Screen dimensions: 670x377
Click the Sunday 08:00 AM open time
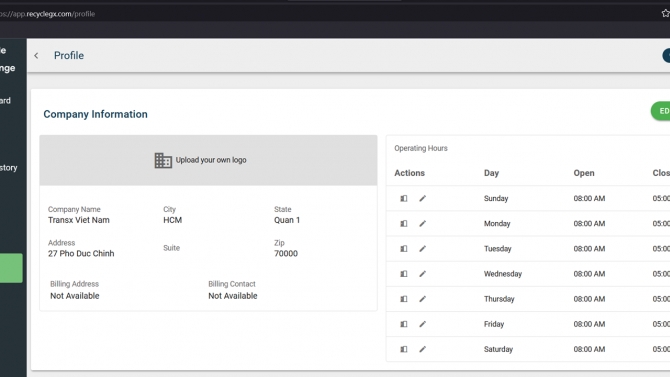[x=589, y=198]
